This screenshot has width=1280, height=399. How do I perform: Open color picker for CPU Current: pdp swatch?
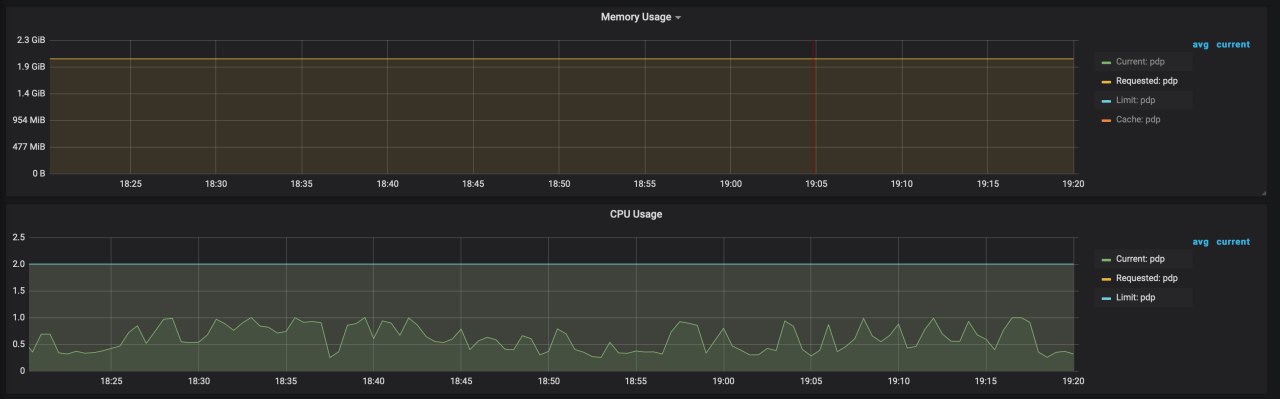click(1106, 259)
